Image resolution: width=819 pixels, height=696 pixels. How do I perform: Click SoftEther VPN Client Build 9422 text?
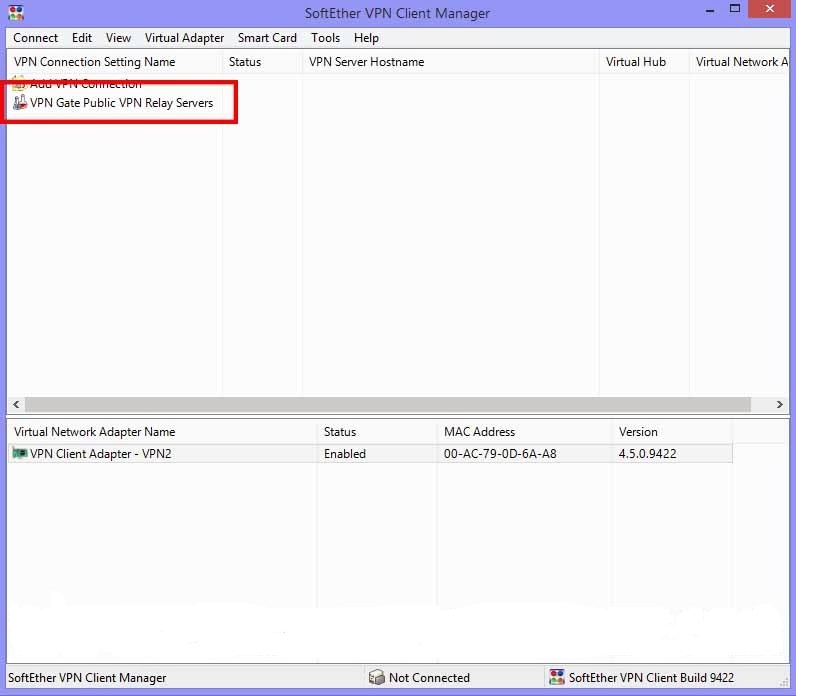coord(651,678)
